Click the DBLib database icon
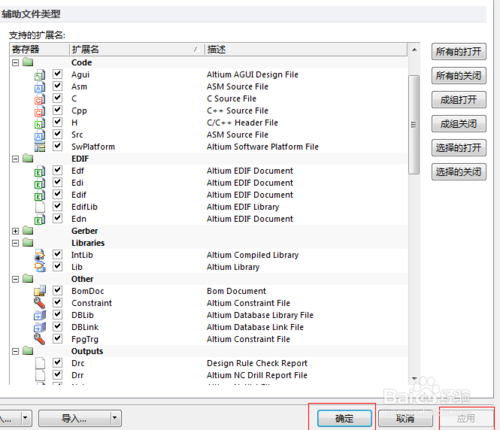 (x=40, y=315)
